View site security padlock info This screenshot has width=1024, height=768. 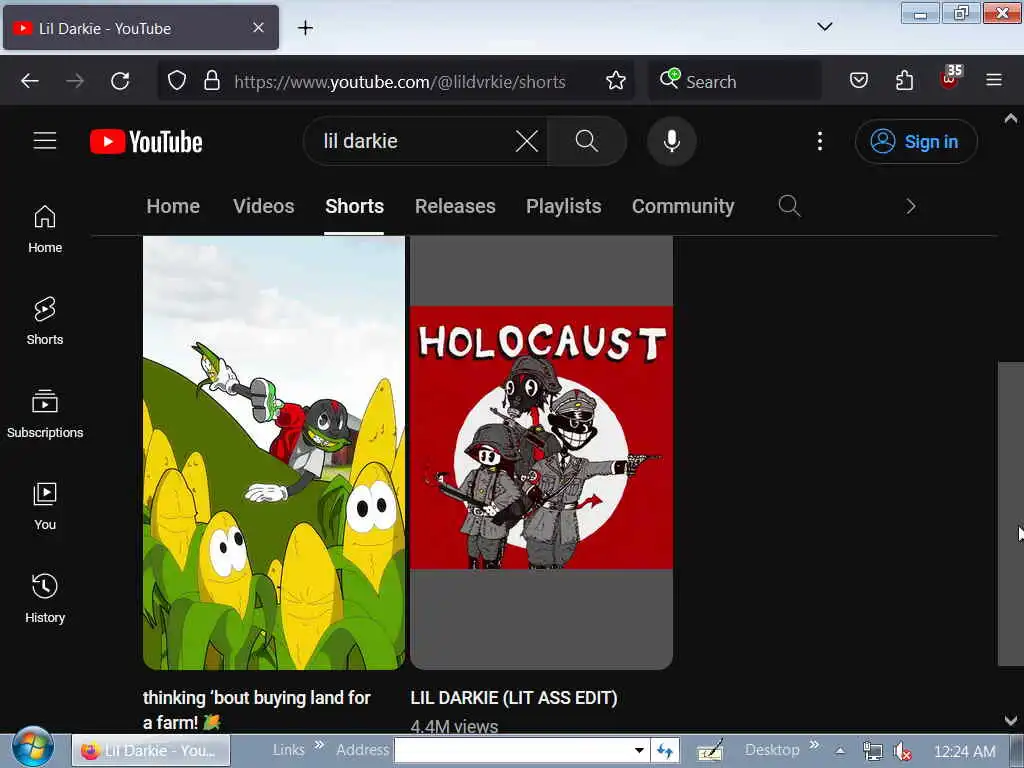coord(212,81)
